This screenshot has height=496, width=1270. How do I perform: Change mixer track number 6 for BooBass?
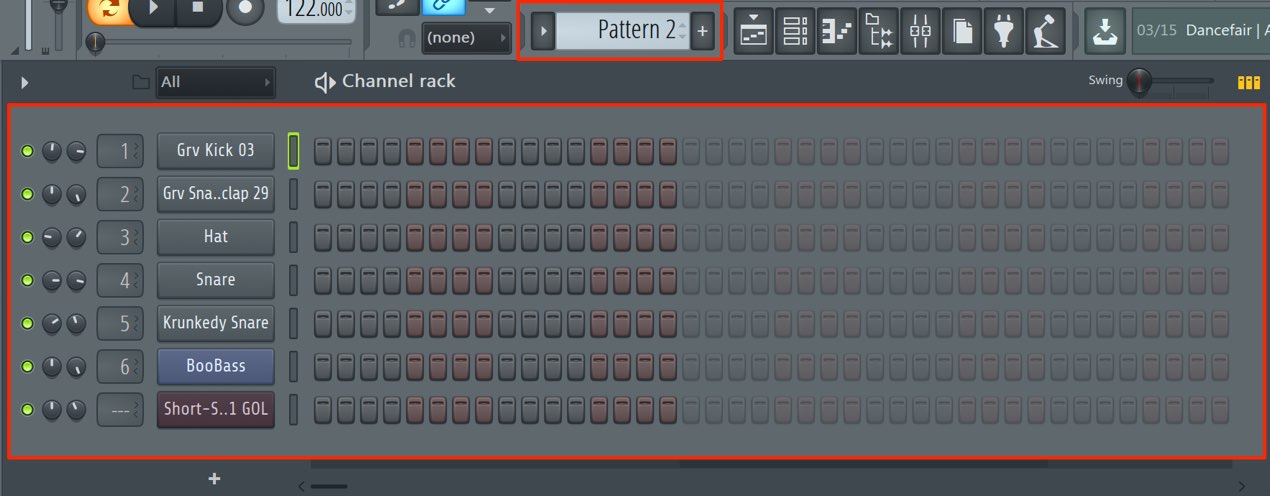click(120, 366)
